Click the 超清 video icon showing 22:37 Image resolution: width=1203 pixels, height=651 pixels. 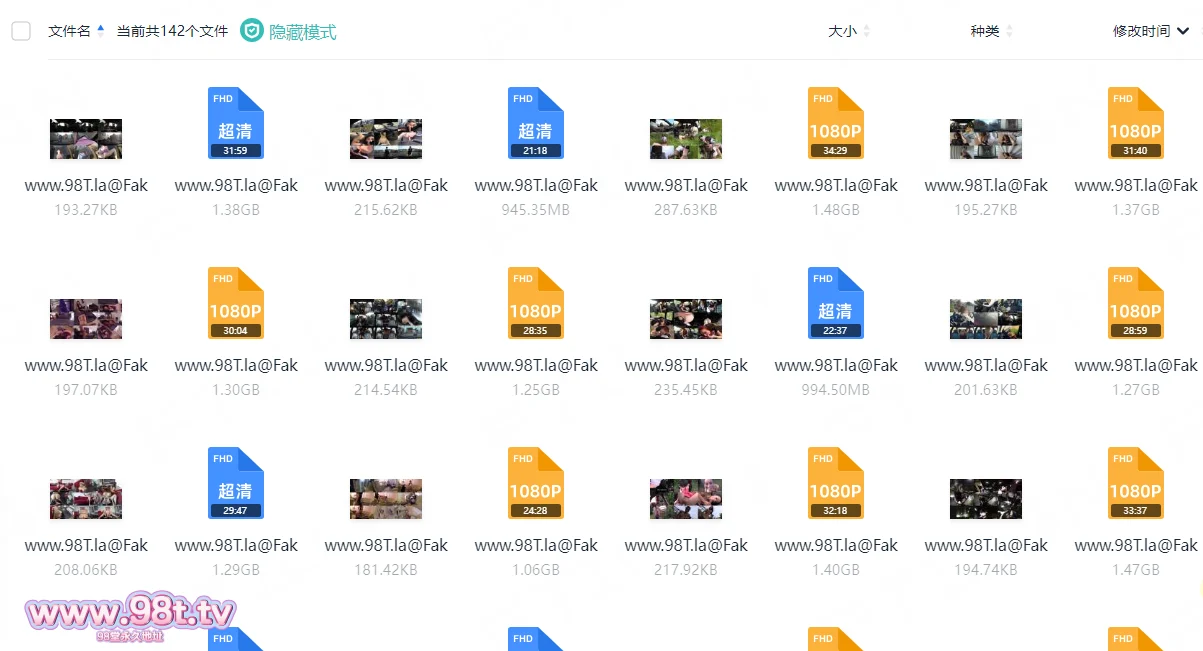[836, 303]
